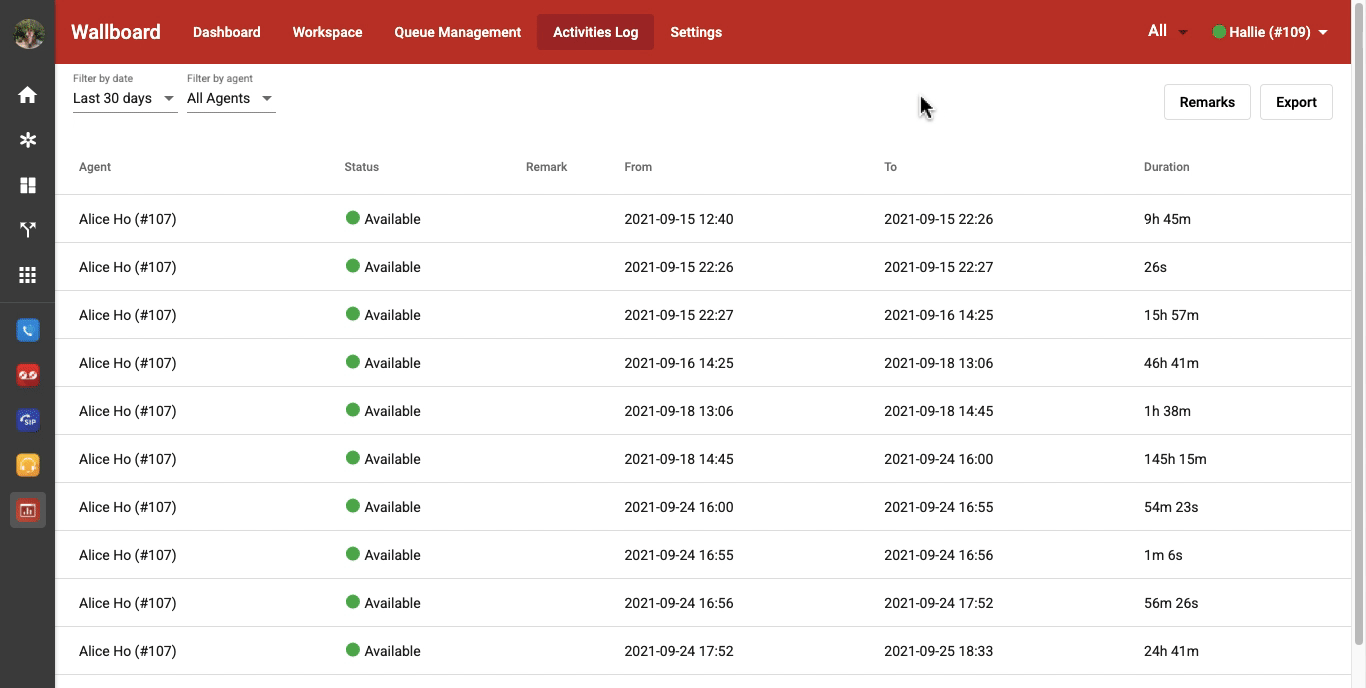
Task: Open the Home icon in the sidebar
Action: tap(27, 94)
